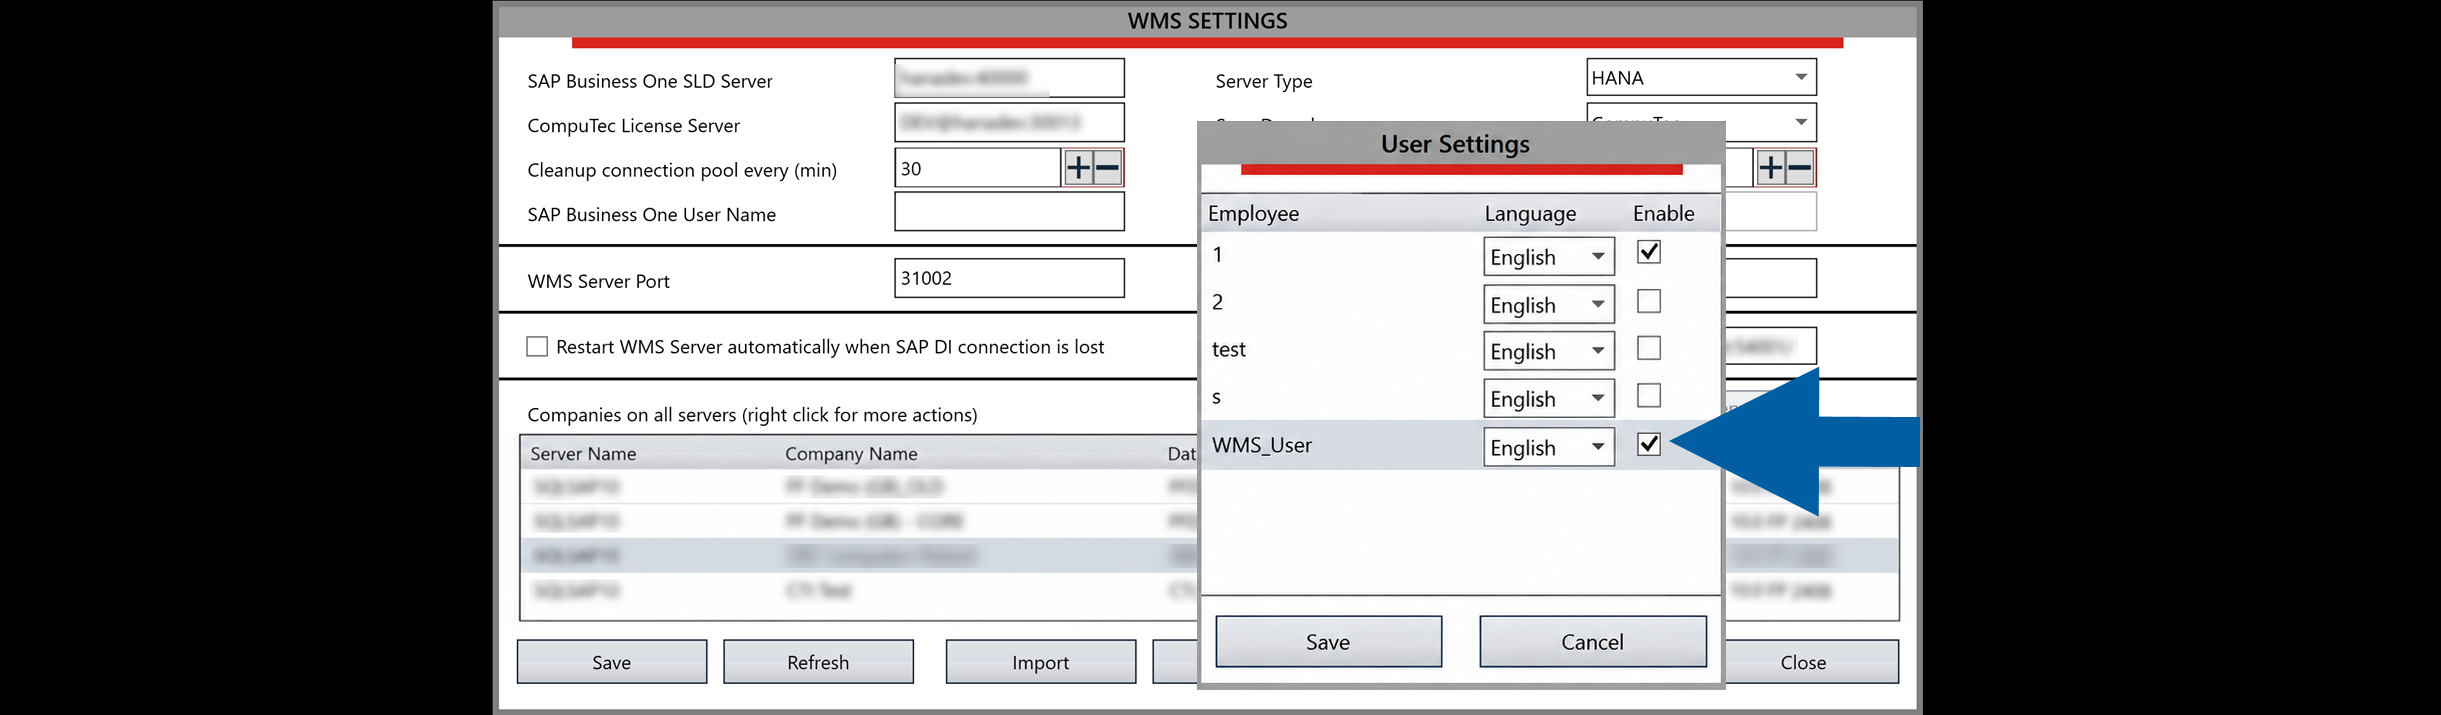Screen dimensions: 2441x715
Task: Click Save button in WMS Settings
Action: (611, 662)
